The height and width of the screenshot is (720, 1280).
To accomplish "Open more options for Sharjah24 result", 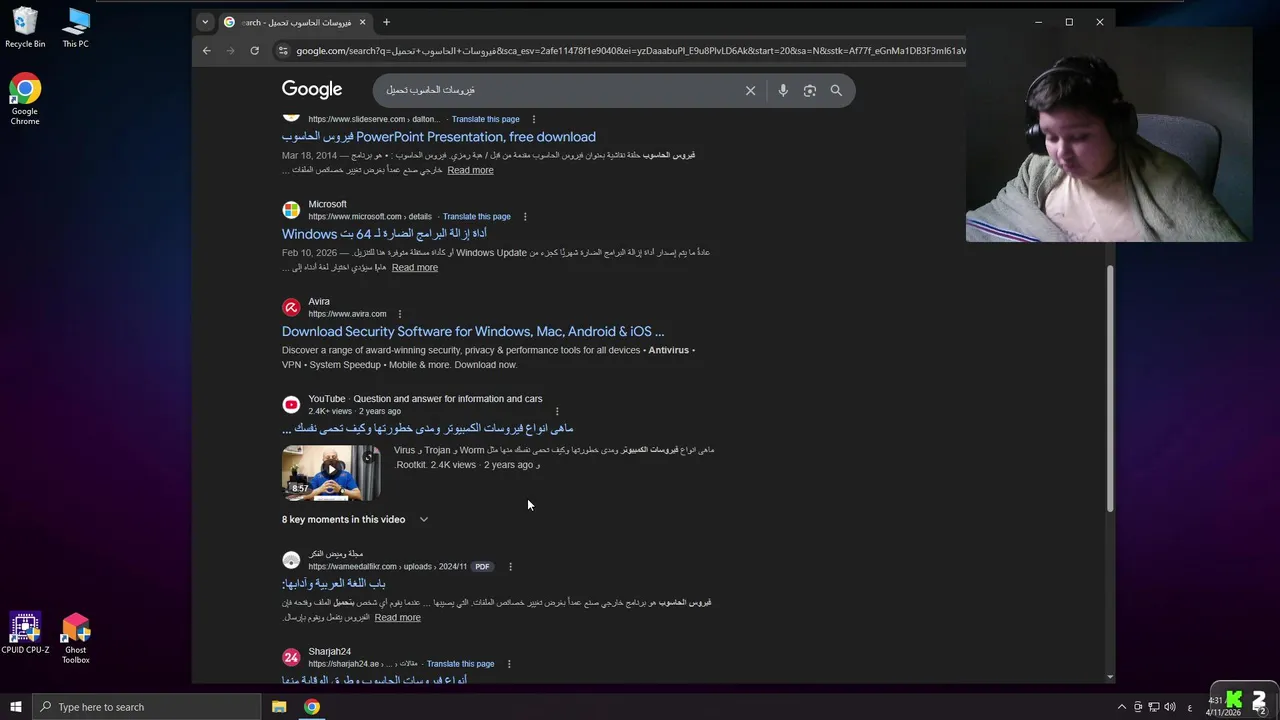I will pos(509,664).
